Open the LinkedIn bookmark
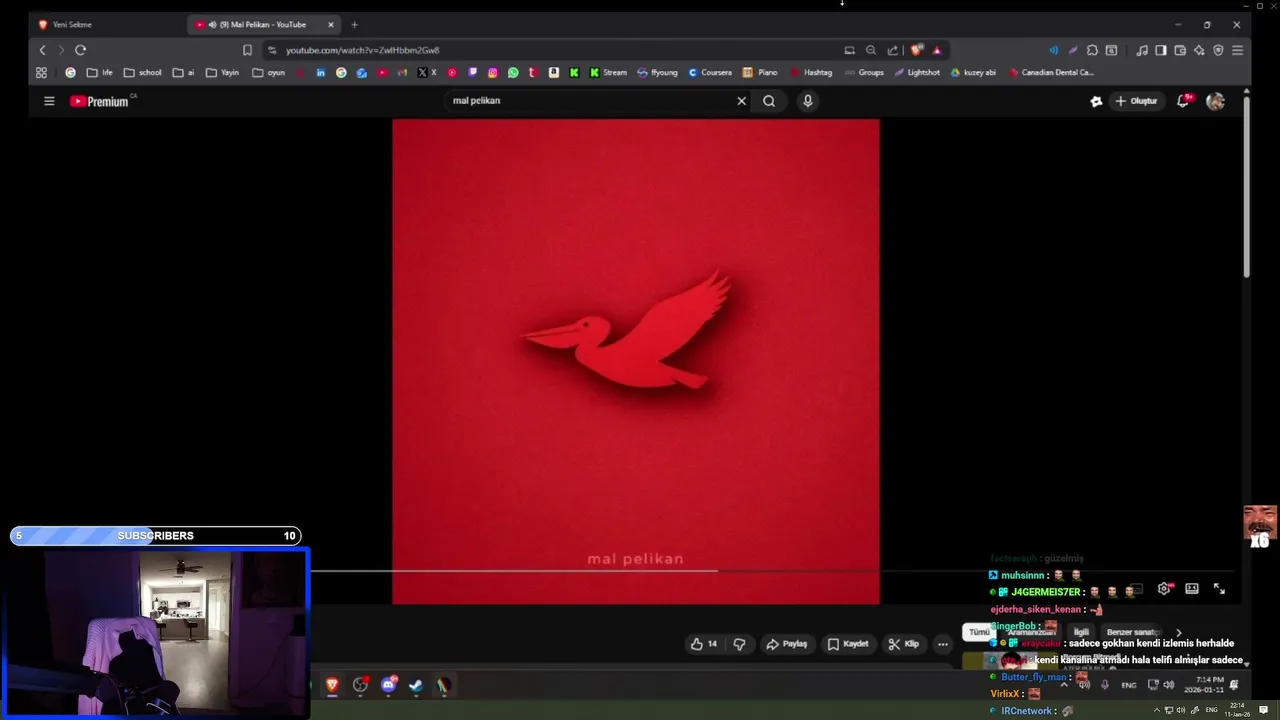 click(x=320, y=72)
